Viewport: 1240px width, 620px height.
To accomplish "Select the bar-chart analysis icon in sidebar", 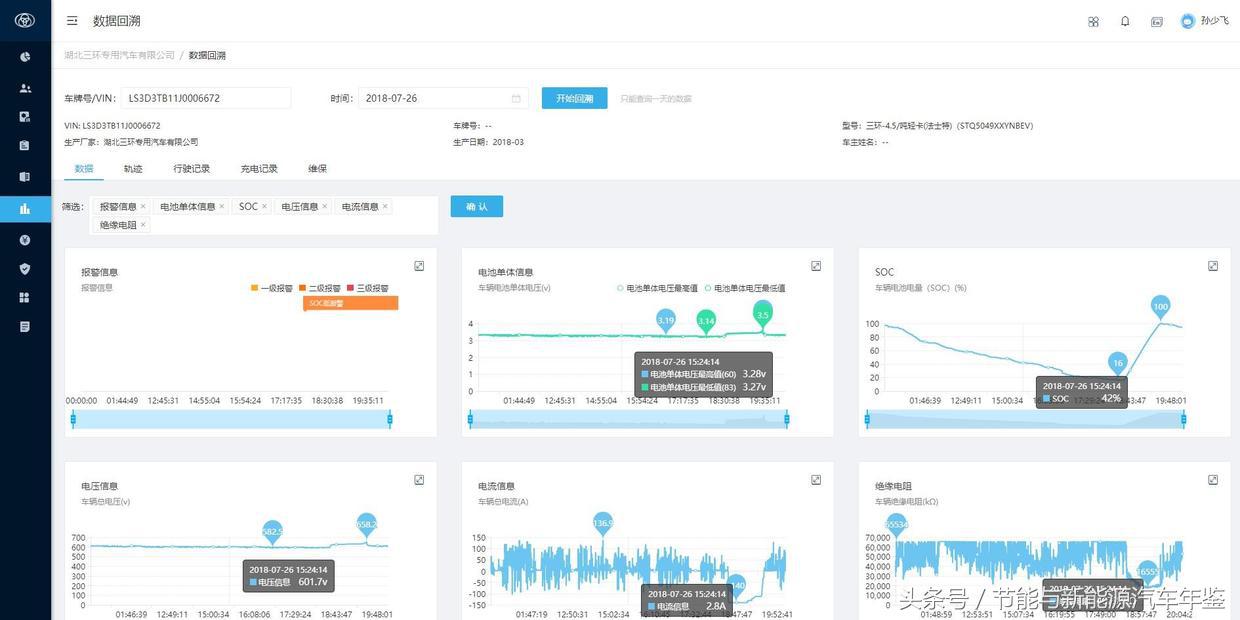I will pyautogui.click(x=25, y=206).
